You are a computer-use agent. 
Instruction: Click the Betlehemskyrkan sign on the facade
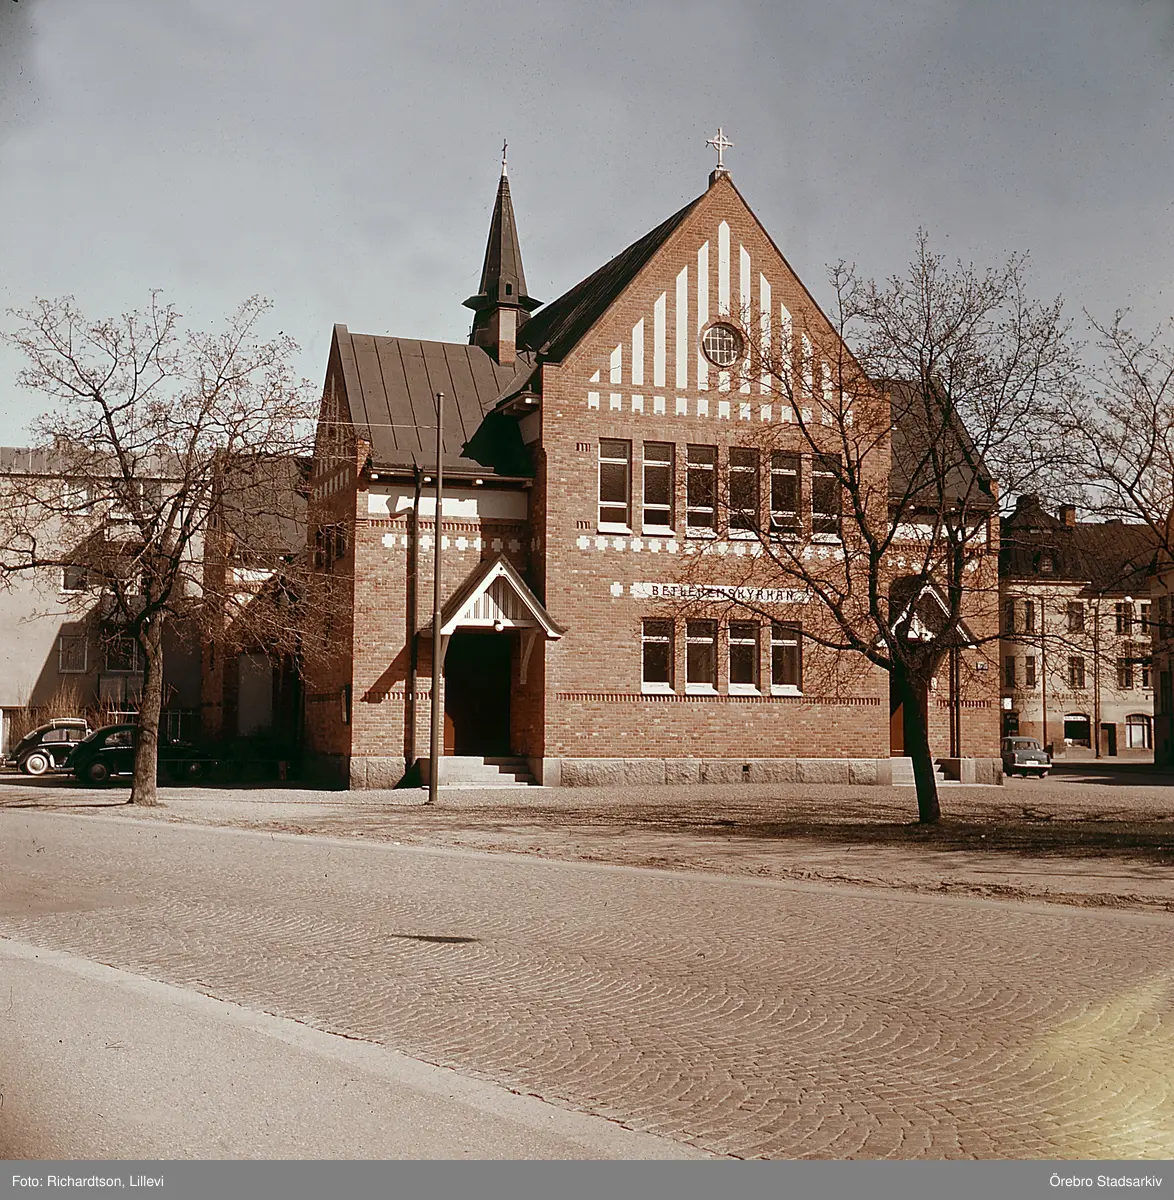718,592
